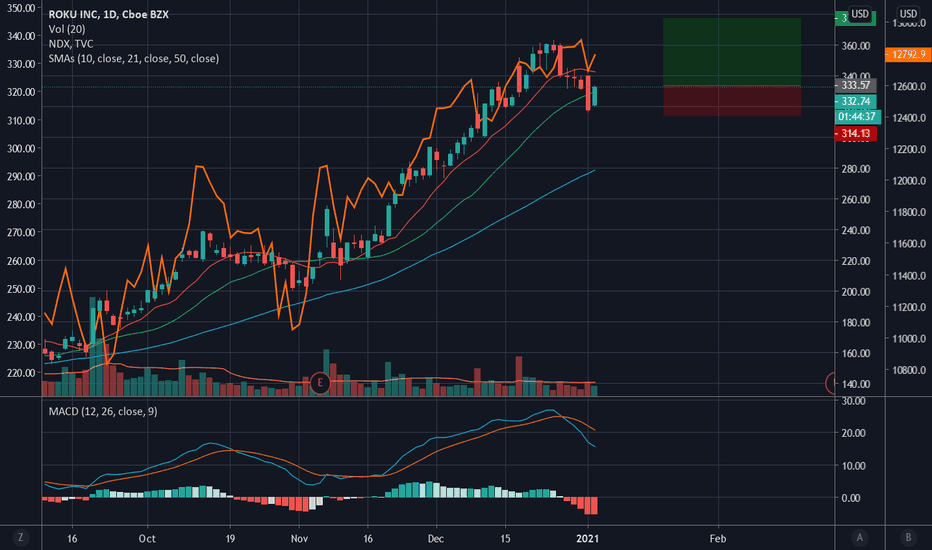Click the ROKU INC, 1D, Cboe BZX title

[108, 14]
